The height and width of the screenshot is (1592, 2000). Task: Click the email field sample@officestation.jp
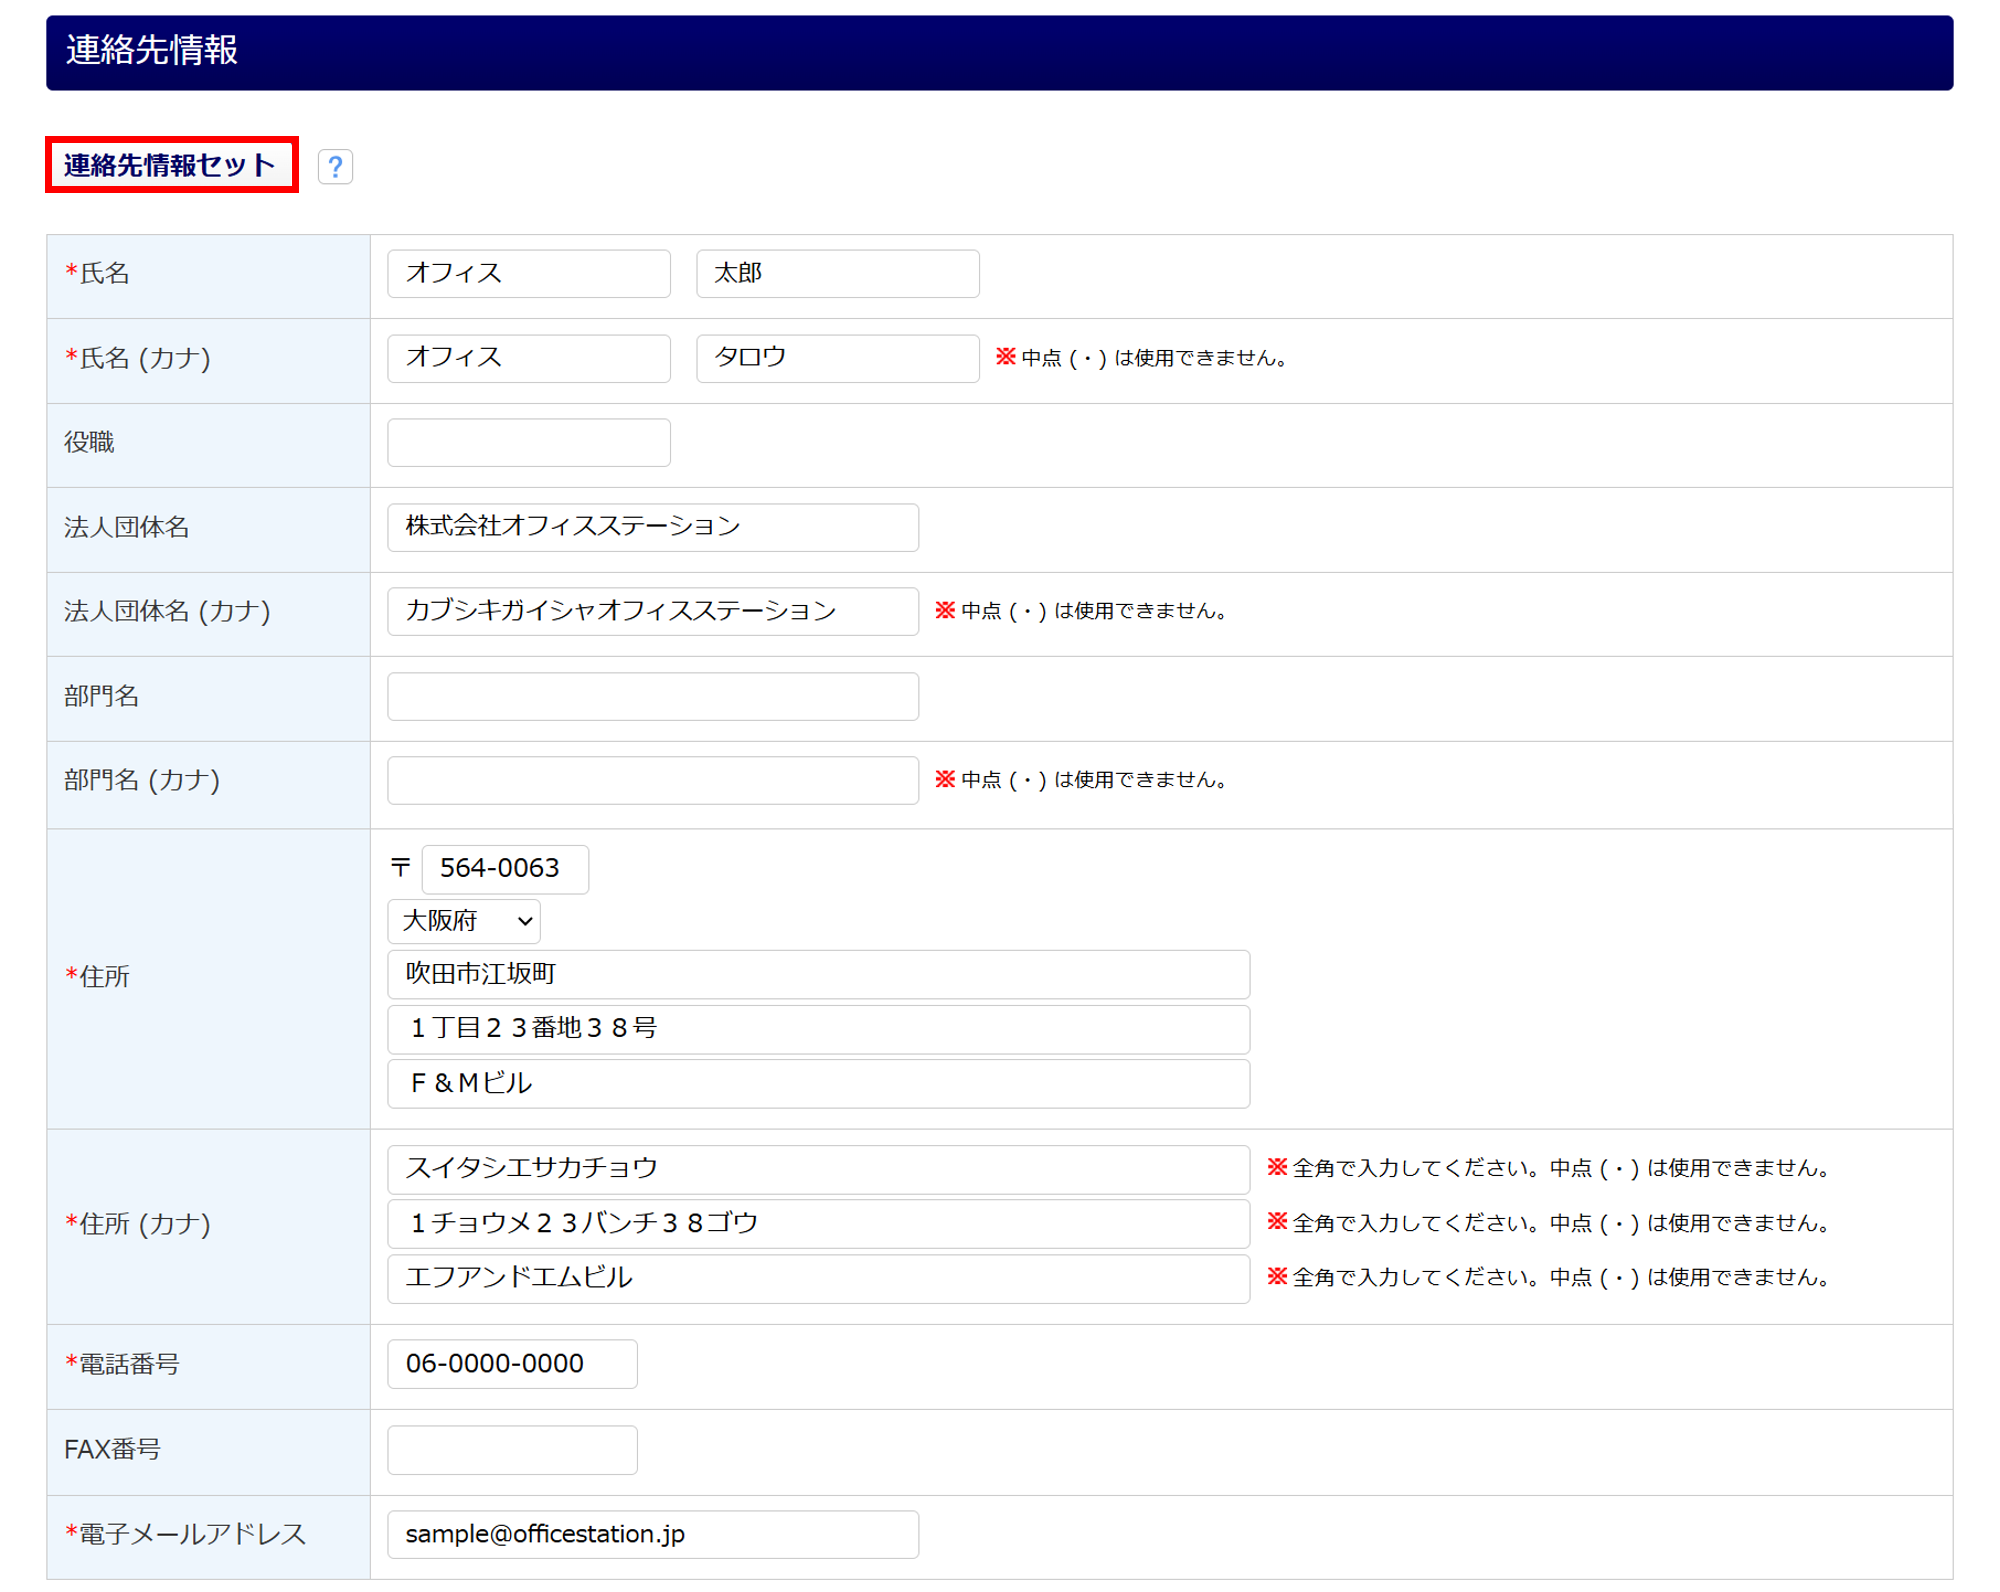click(x=652, y=1535)
